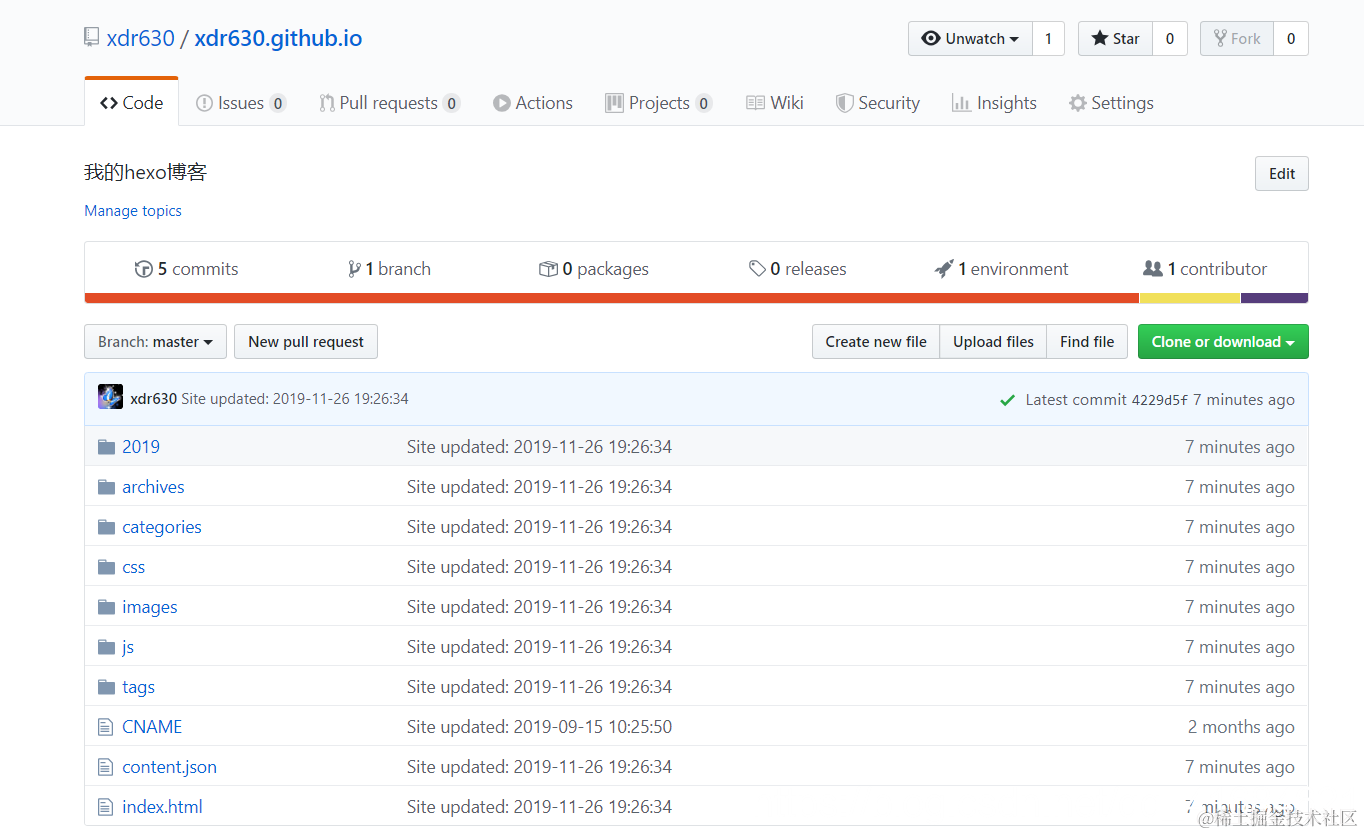Click the folder icon of the js row
Screen dimensions: 1364x835
click(x=106, y=647)
